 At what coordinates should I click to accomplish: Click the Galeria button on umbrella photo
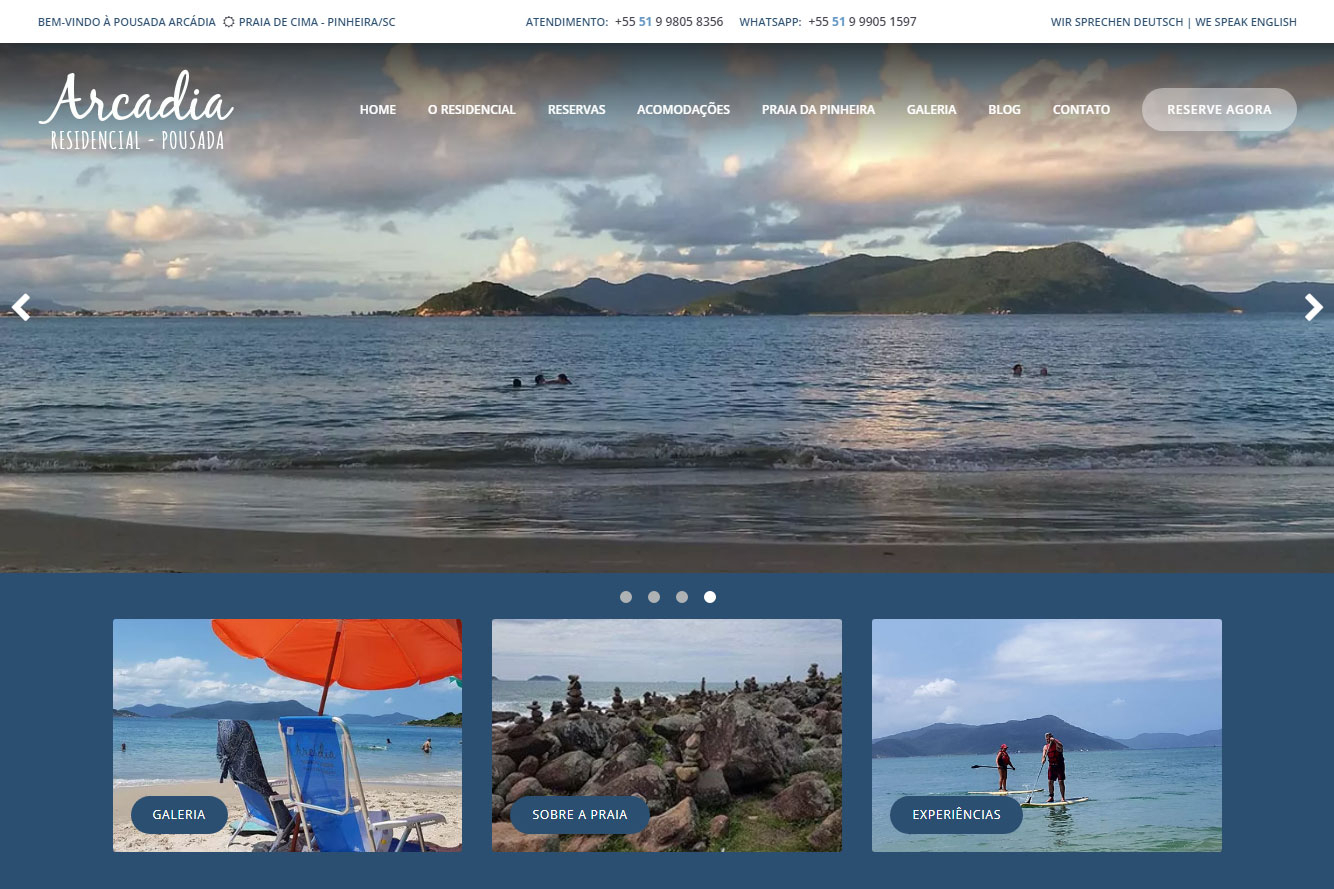coord(179,815)
